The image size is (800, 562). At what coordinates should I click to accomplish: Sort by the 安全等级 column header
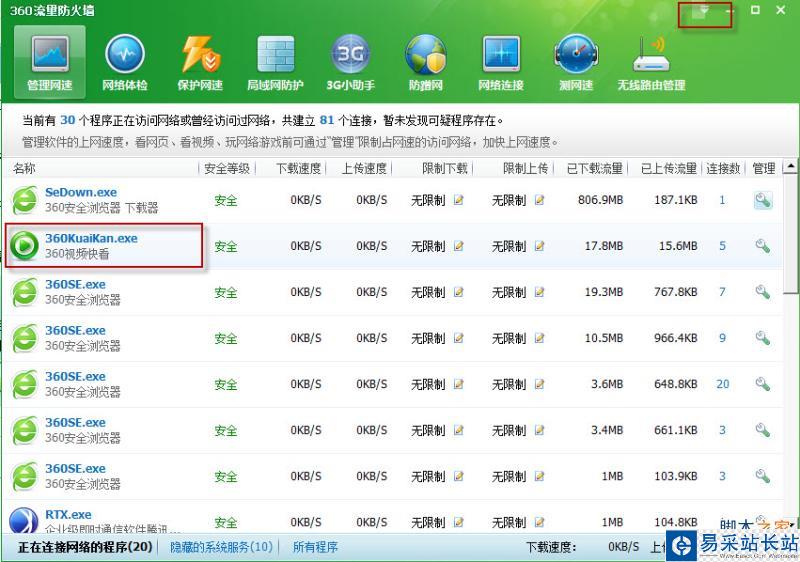point(227,168)
